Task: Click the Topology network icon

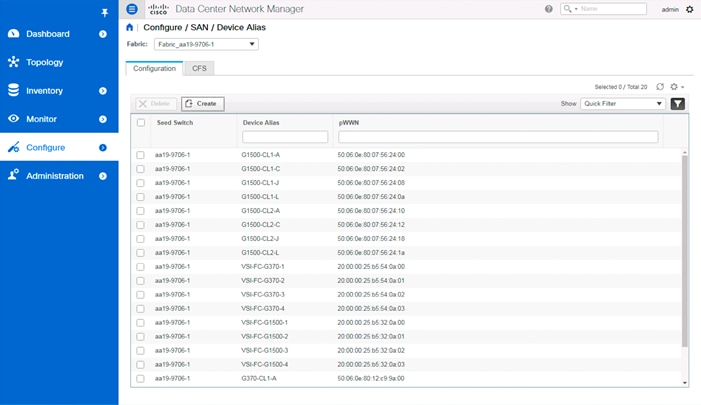Action: pyautogui.click(x=13, y=62)
